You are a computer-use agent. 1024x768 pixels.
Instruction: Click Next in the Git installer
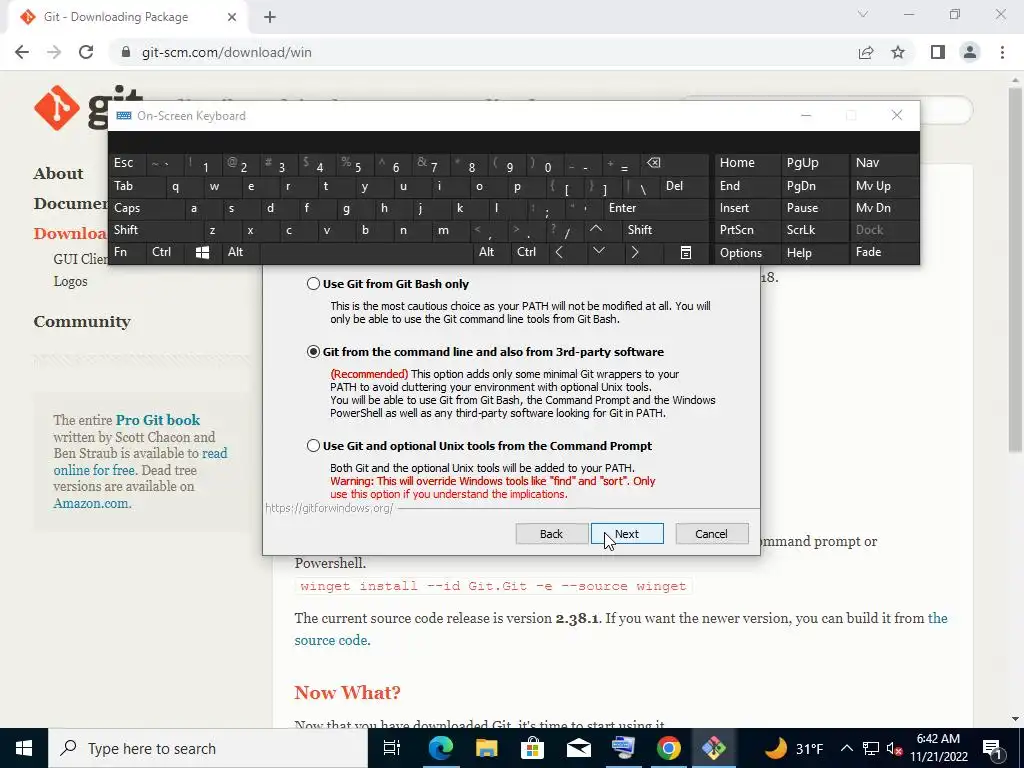pyautogui.click(x=627, y=534)
